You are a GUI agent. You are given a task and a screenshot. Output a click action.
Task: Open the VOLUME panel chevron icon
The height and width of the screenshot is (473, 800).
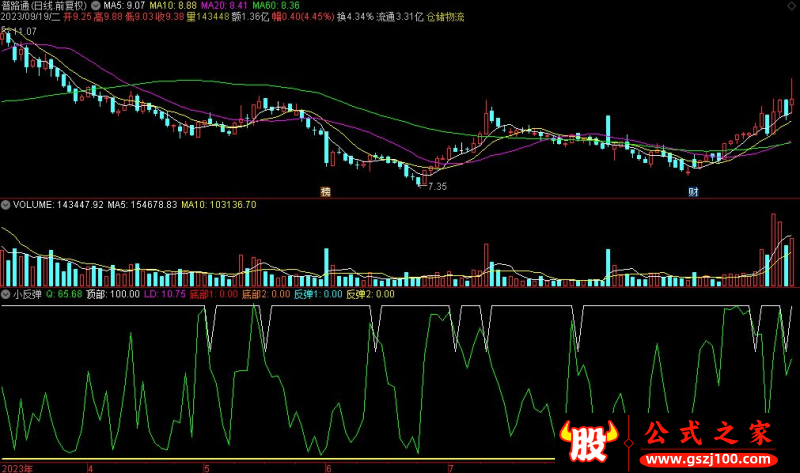(6, 205)
